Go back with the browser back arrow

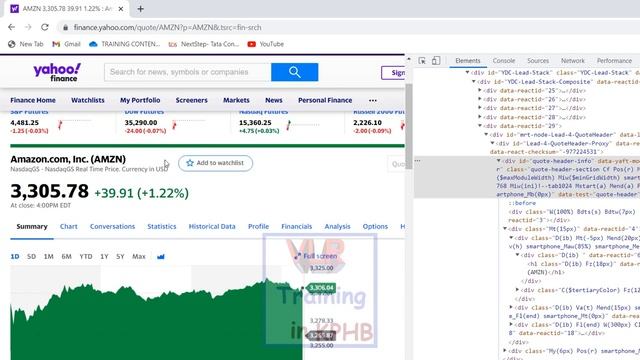(11, 27)
